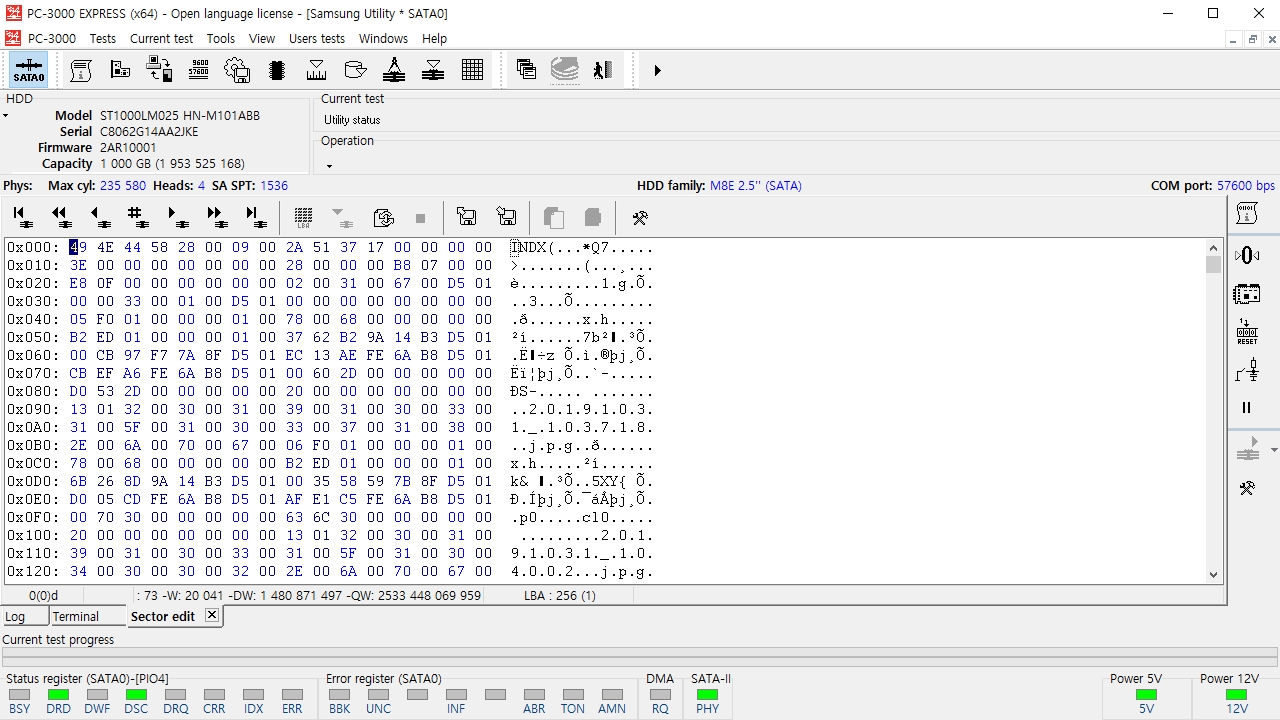Click the grid table icon in the top toolbar
Screen dimensions: 1280x720
(473, 70)
